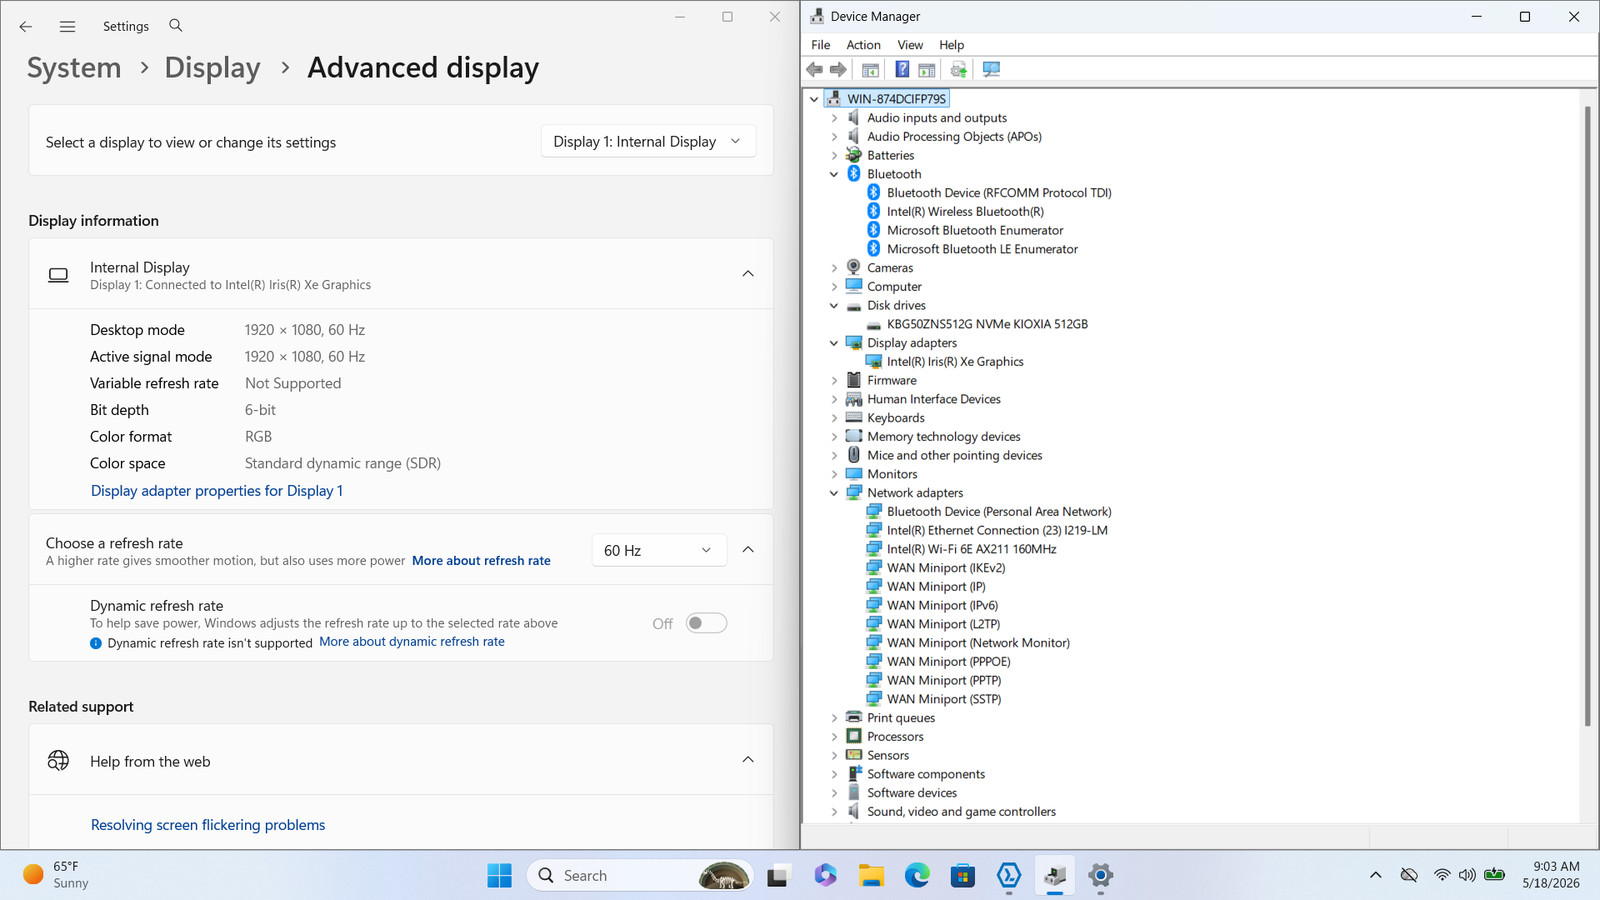Image resolution: width=1600 pixels, height=900 pixels.
Task: Select Intel(R) Wi-Fi 6E AX211 160MHz adapter
Action: pos(971,550)
